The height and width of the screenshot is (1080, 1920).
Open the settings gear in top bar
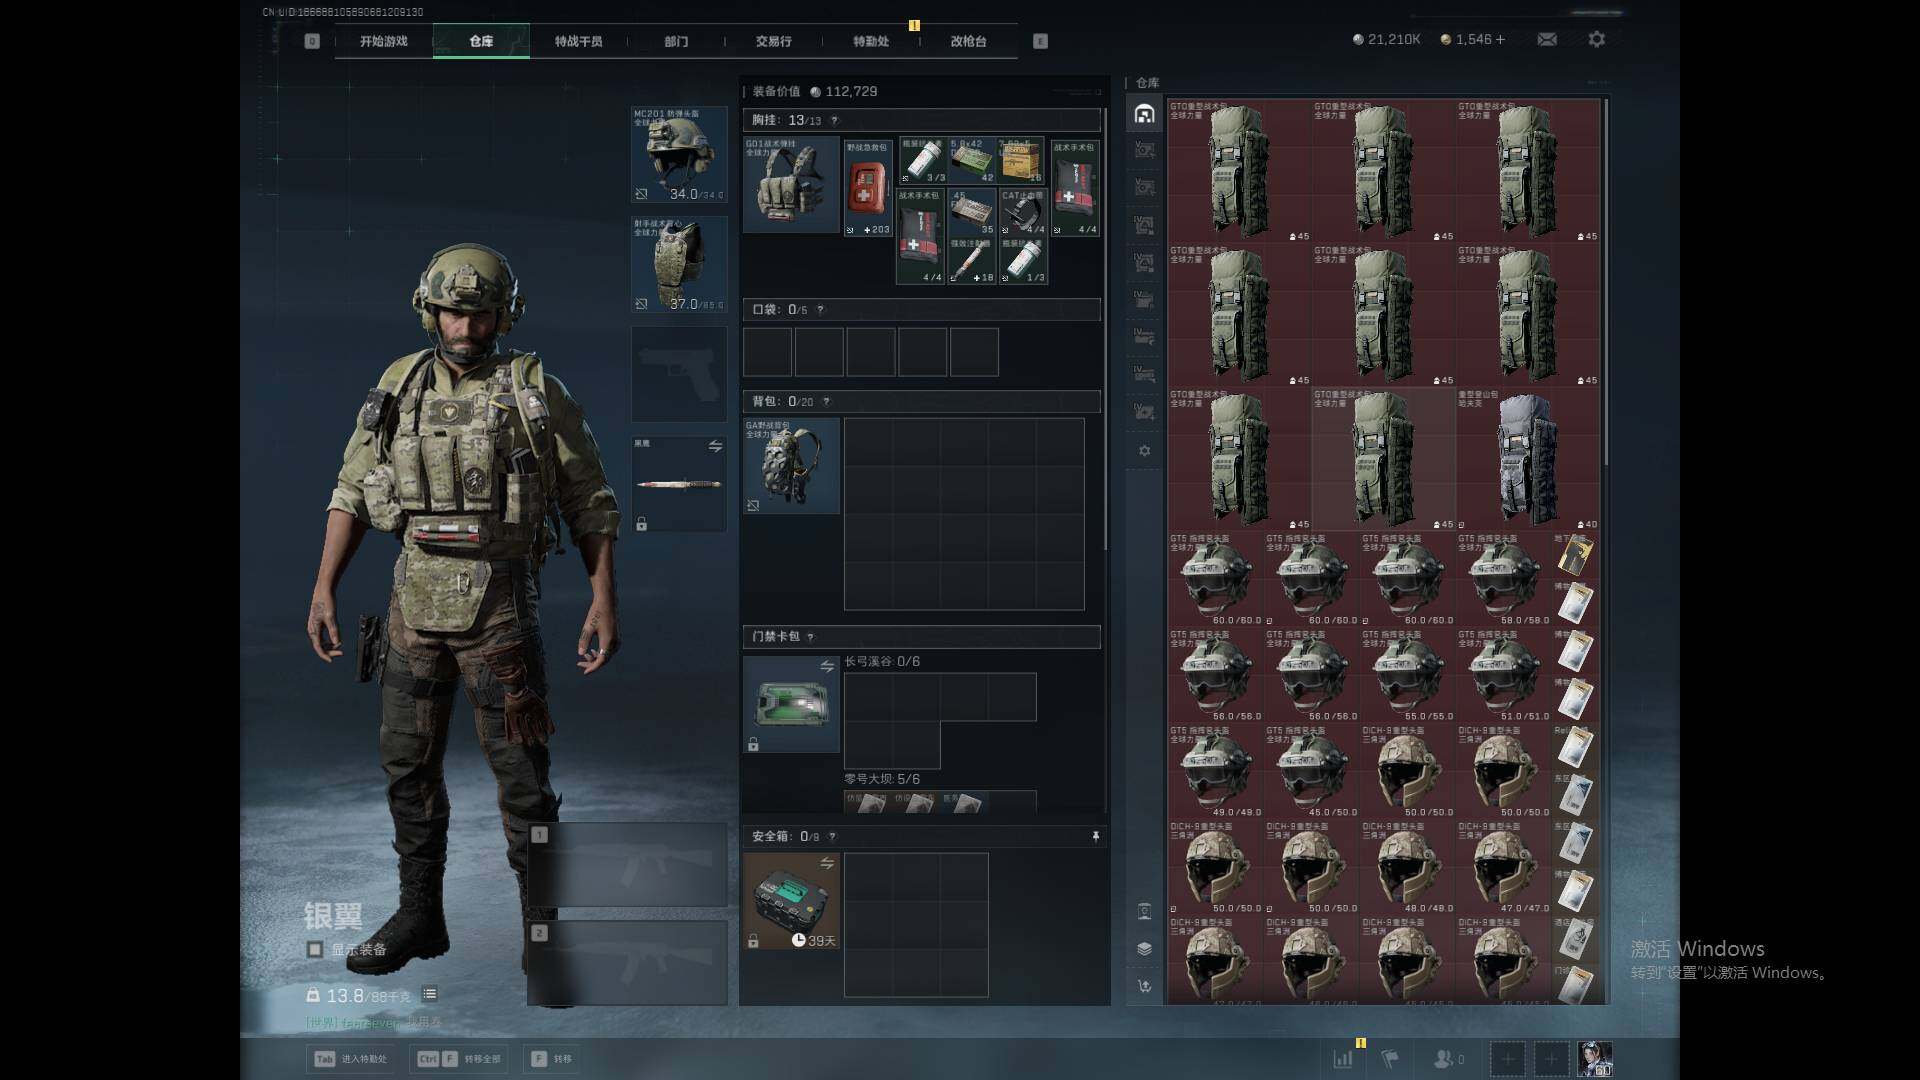[x=1597, y=39]
